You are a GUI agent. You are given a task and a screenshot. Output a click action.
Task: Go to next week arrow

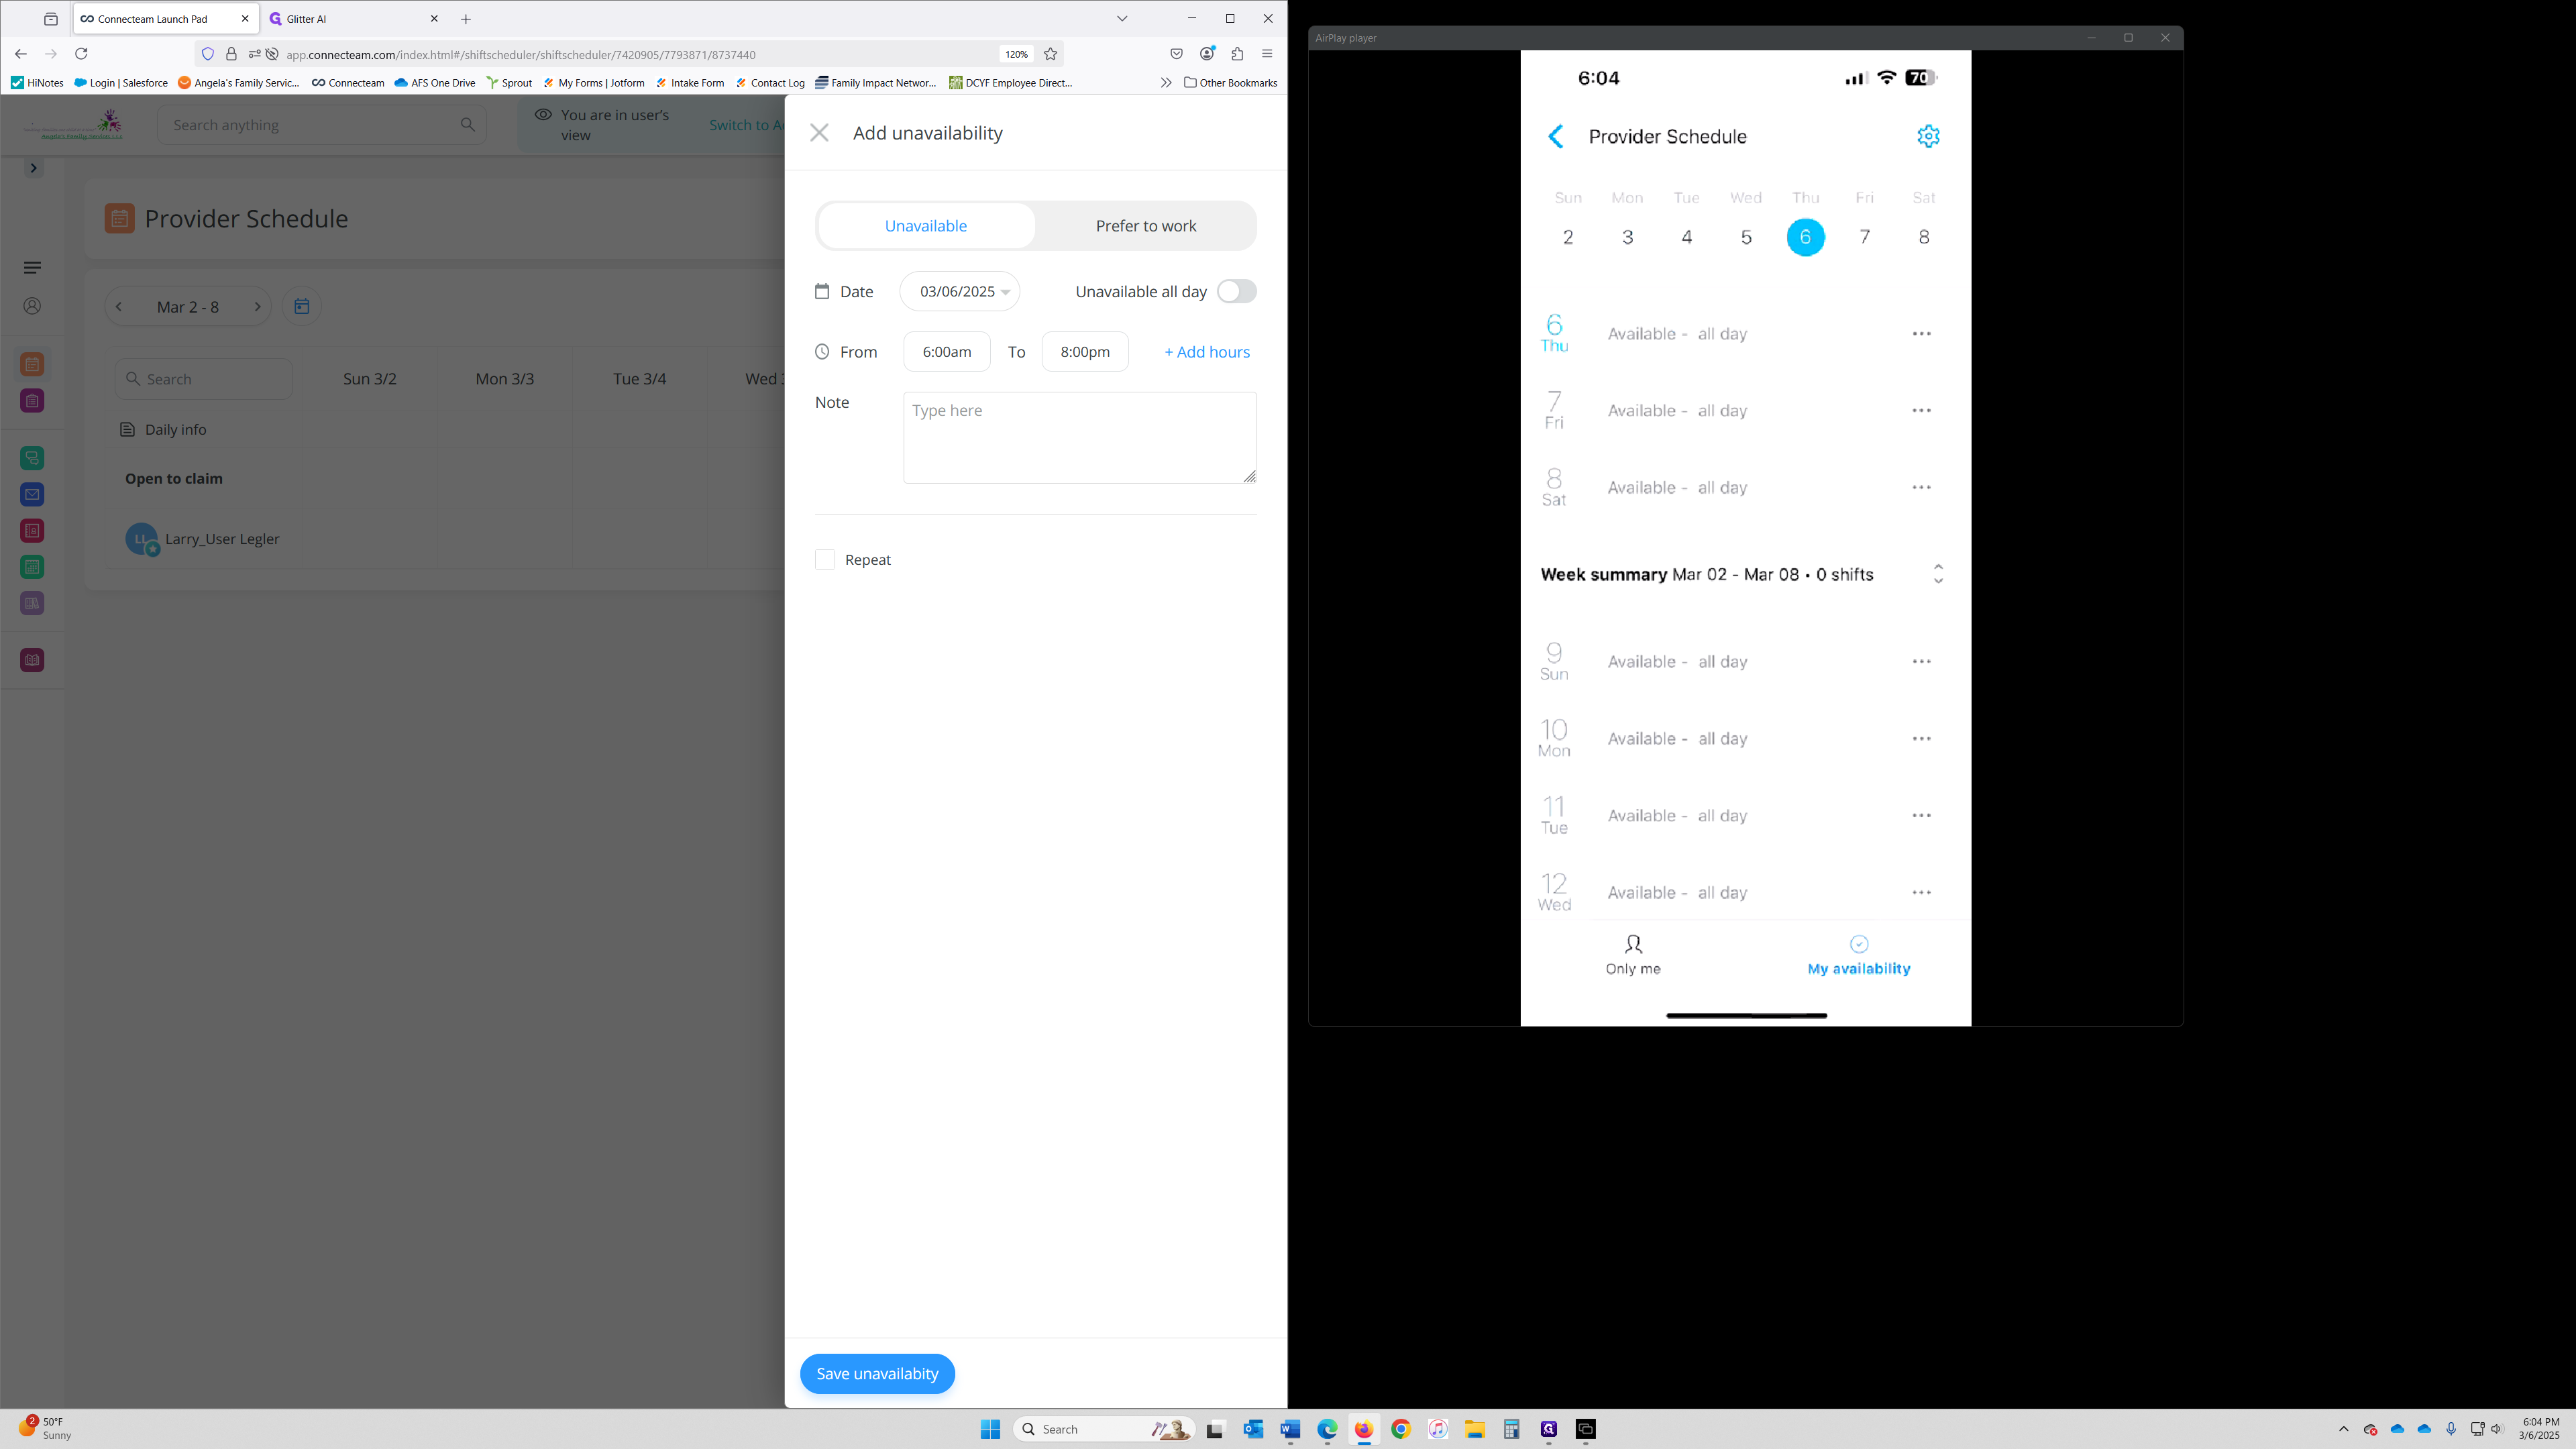pos(257,307)
